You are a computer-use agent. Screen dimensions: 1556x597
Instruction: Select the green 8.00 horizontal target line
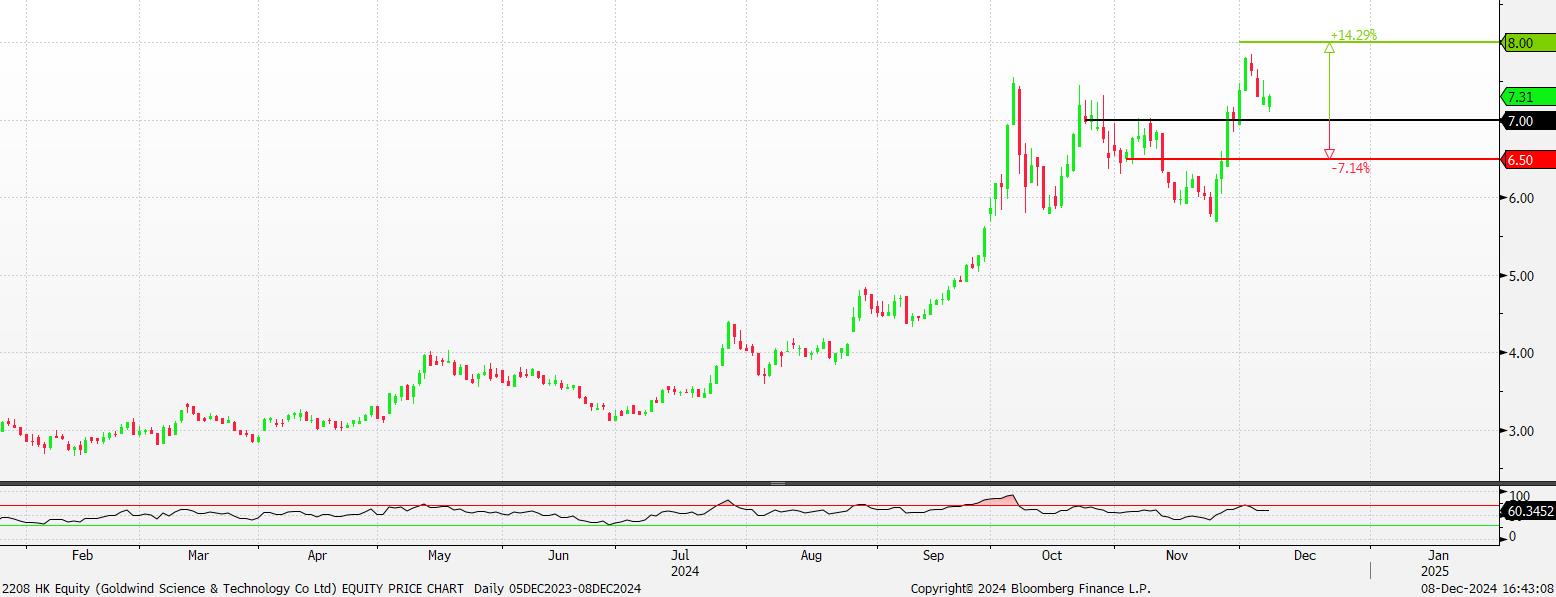tap(1370, 42)
